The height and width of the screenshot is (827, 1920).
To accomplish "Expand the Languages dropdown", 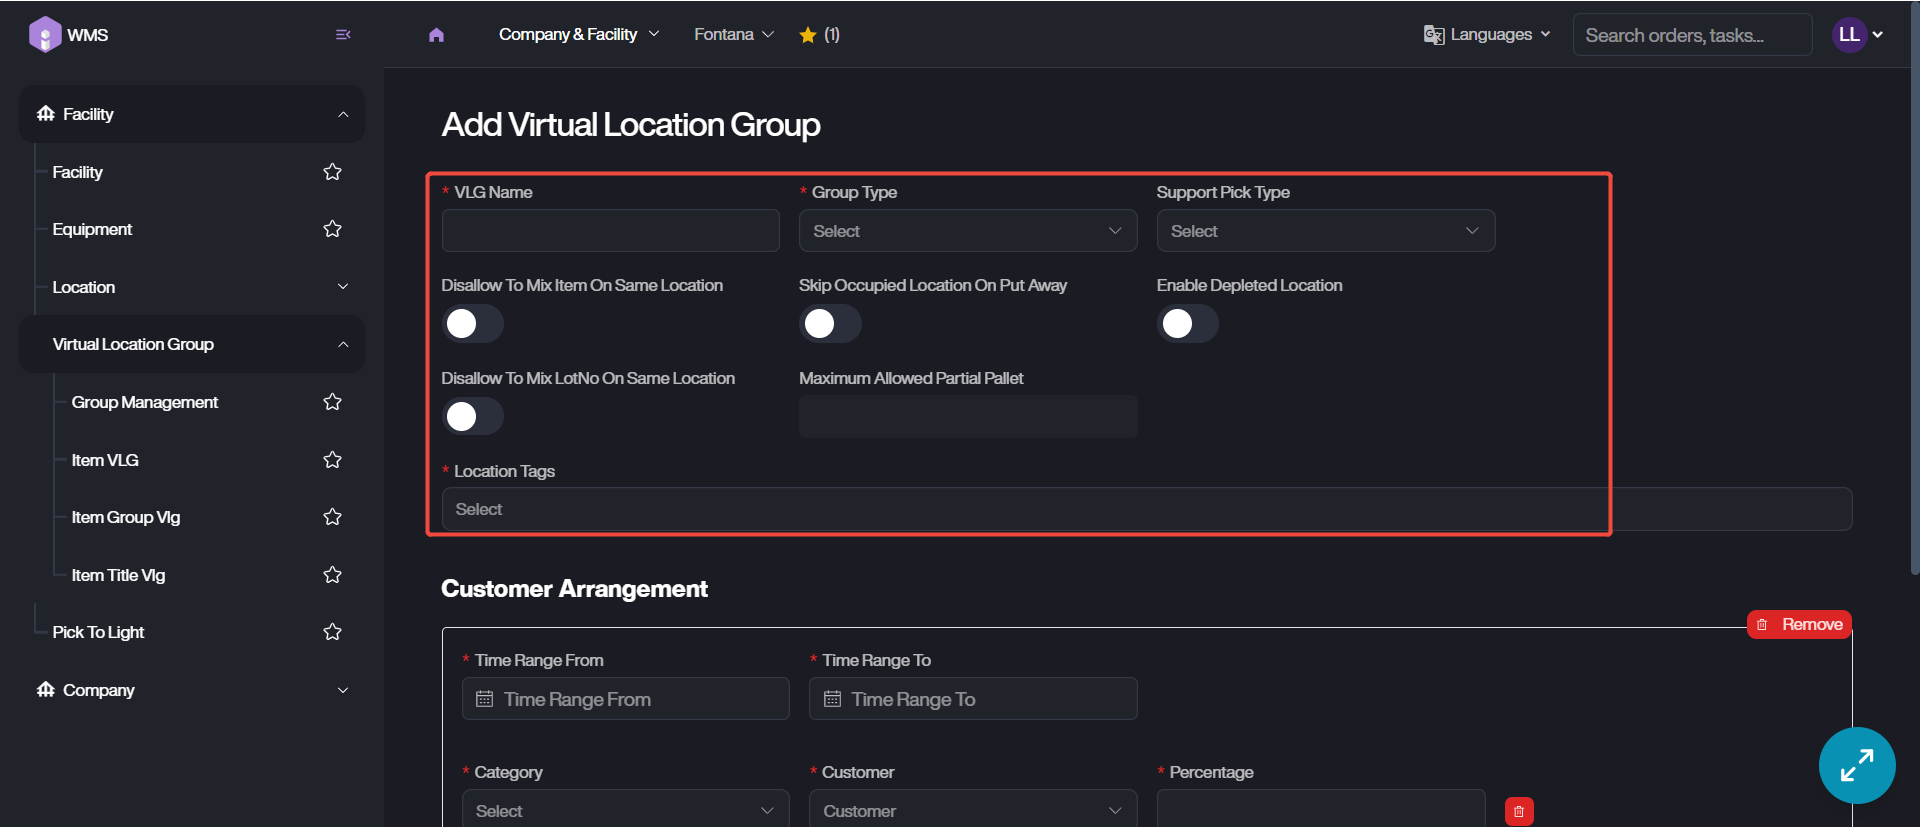I will (x=1487, y=35).
